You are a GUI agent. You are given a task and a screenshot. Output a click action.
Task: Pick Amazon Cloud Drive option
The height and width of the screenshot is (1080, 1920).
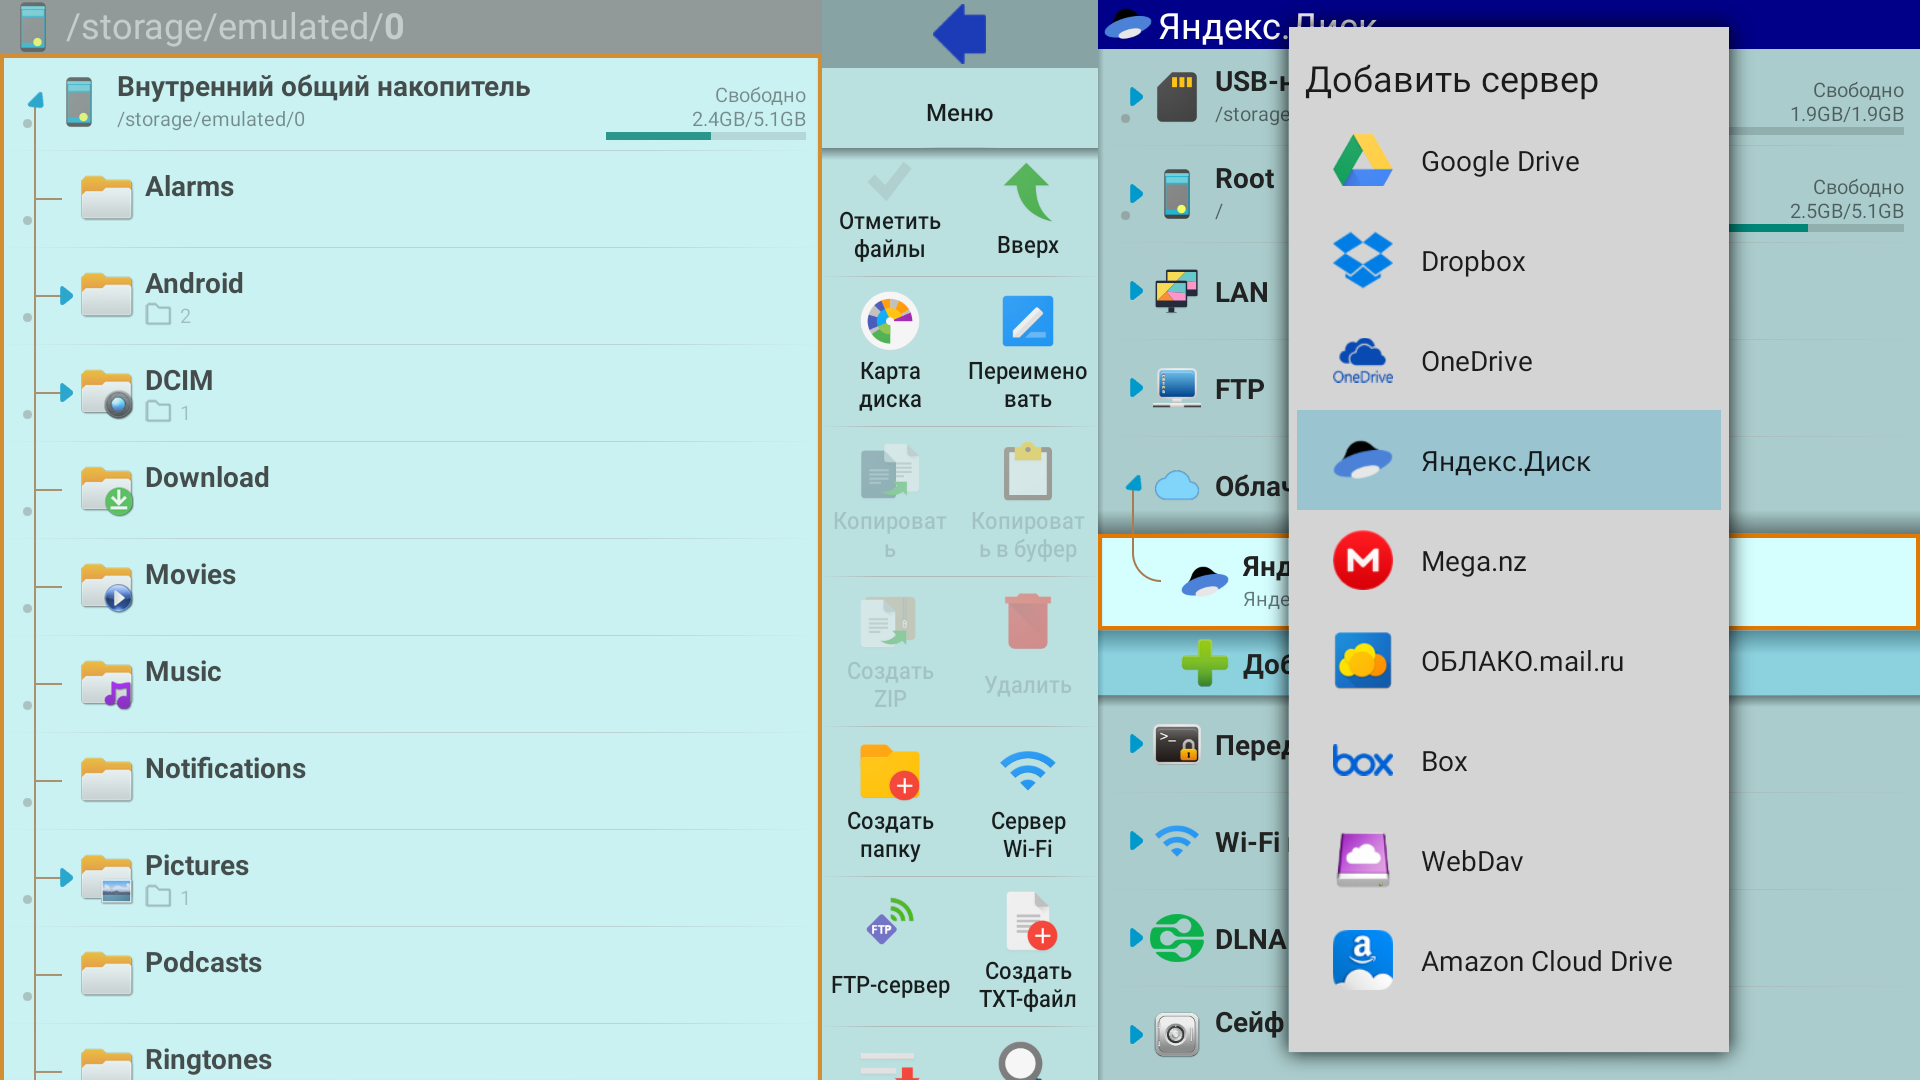click(x=1508, y=961)
